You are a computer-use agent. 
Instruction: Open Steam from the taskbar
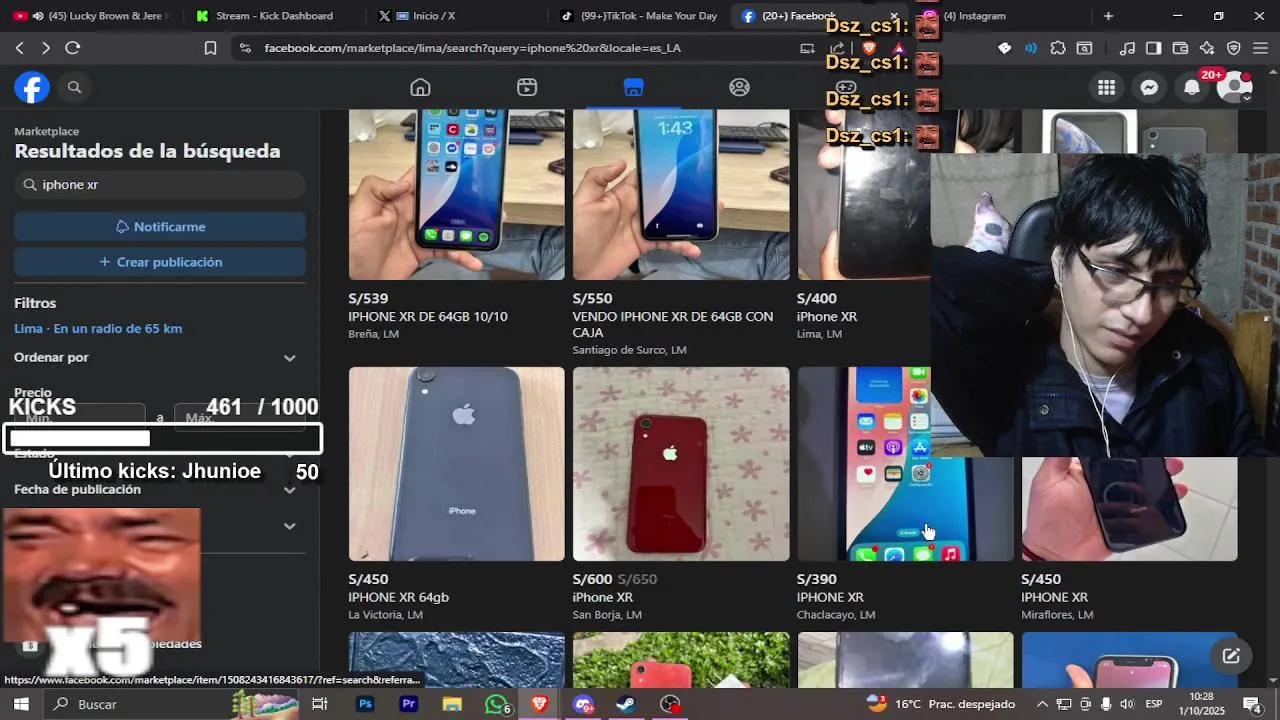[626, 704]
